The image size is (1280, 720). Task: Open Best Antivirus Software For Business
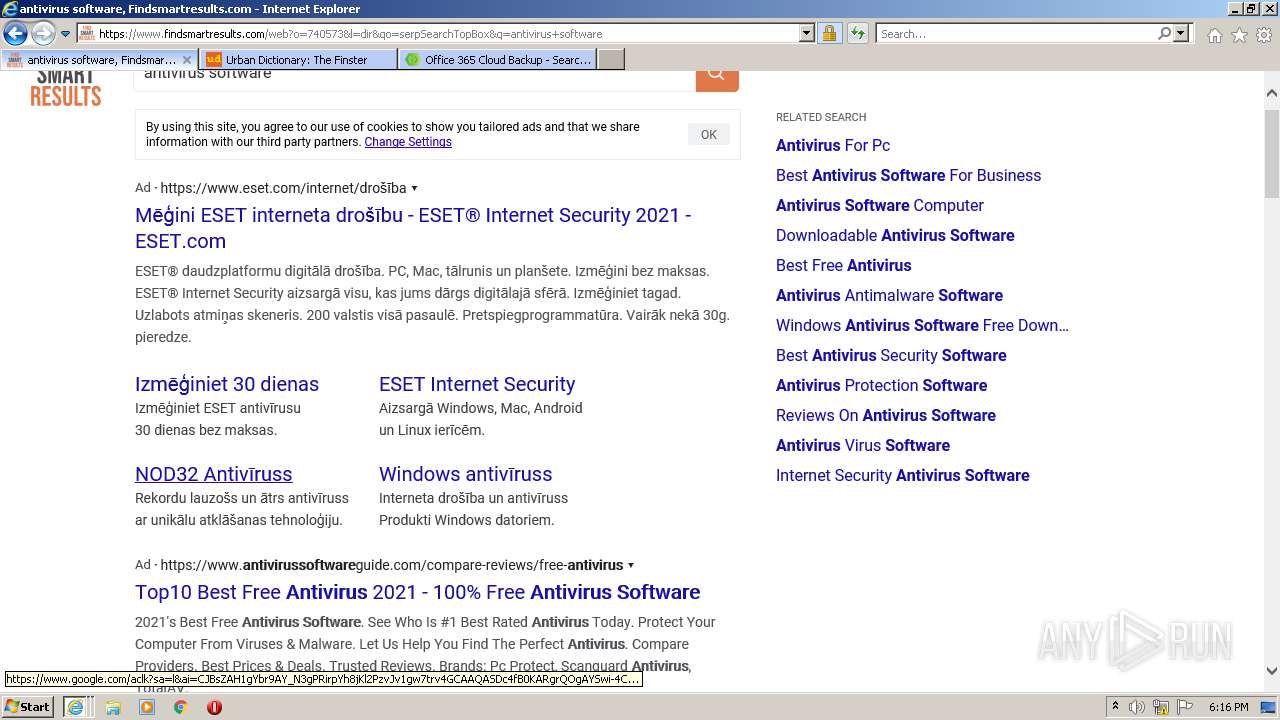pos(908,175)
